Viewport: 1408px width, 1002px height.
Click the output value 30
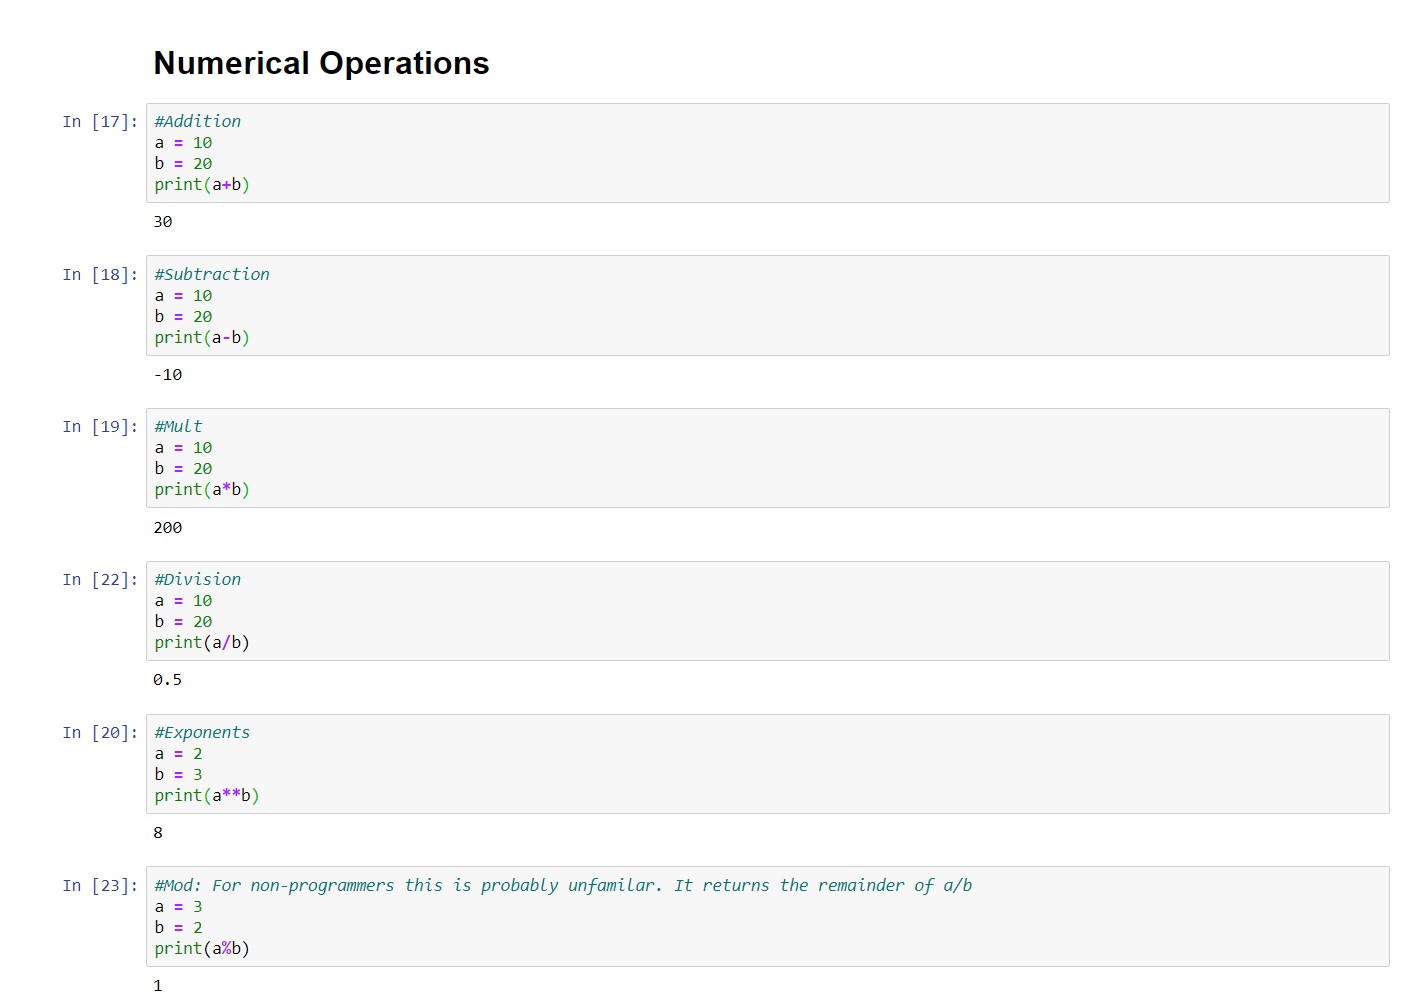[163, 222]
